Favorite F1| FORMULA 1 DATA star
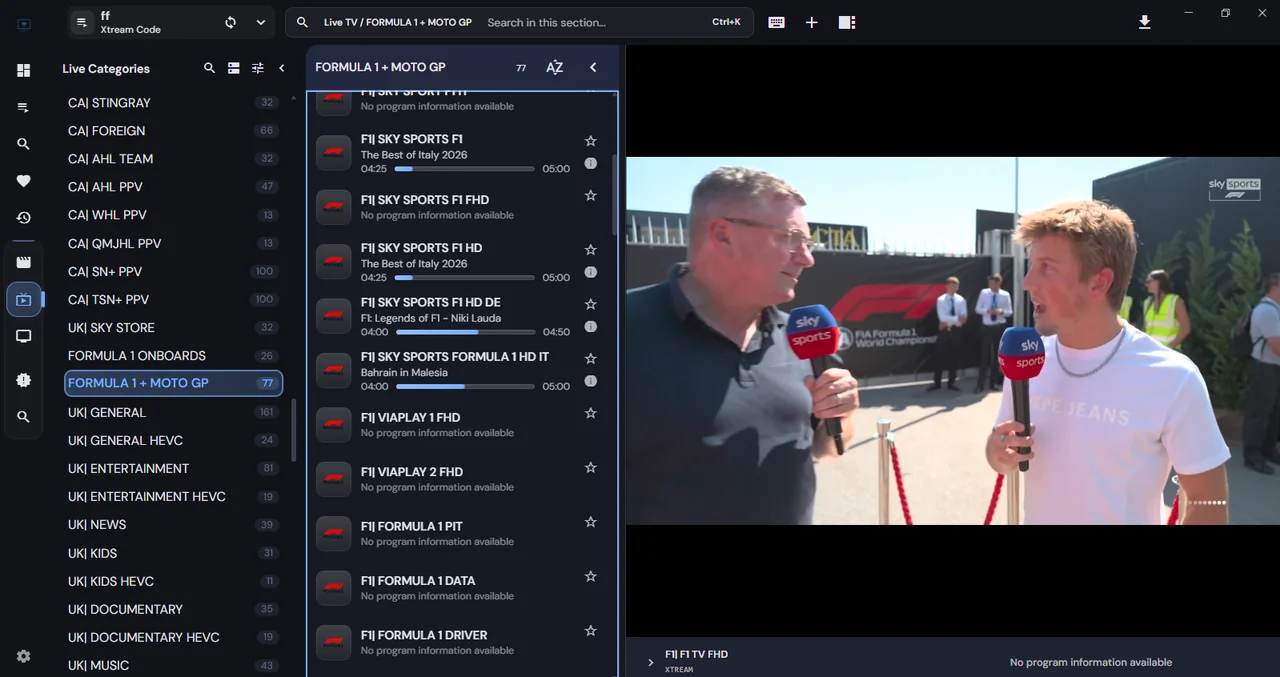This screenshot has height=677, width=1280. tap(590, 576)
